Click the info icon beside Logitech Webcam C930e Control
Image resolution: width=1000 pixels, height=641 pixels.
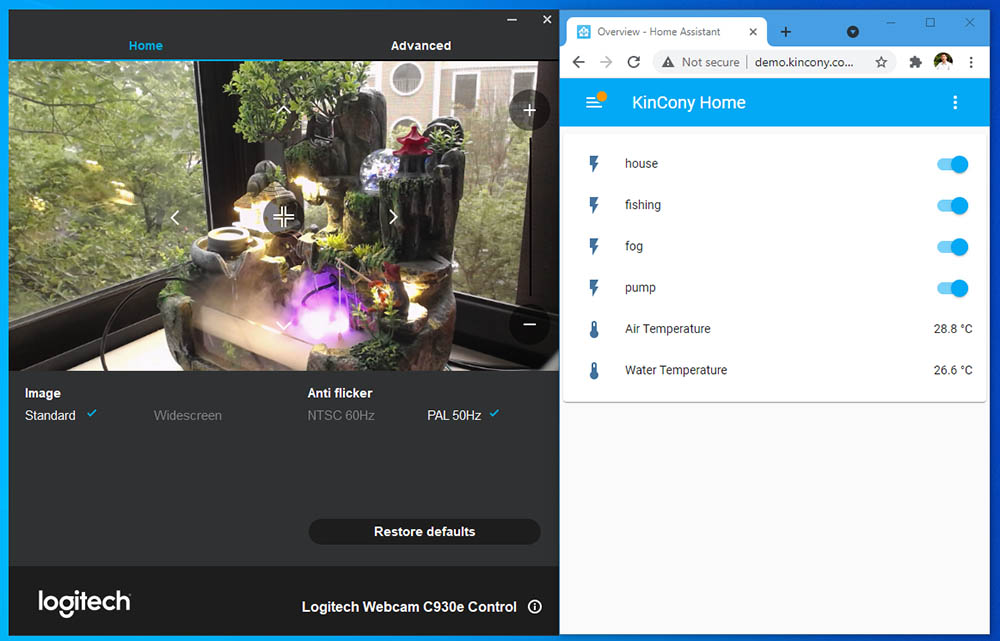535,607
